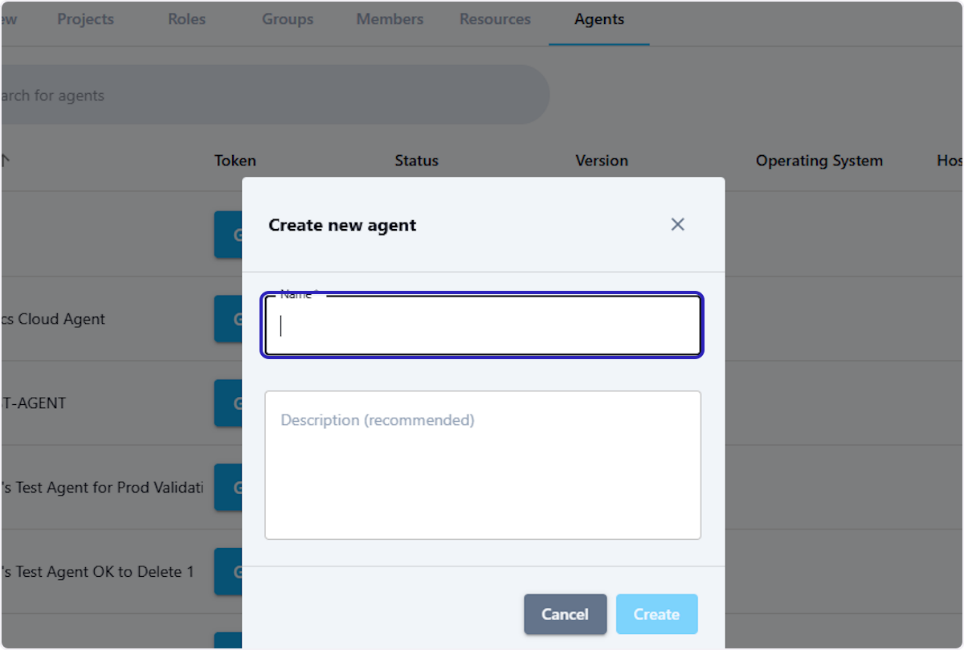
Task: Sort by the Status column header
Action: [416, 161]
